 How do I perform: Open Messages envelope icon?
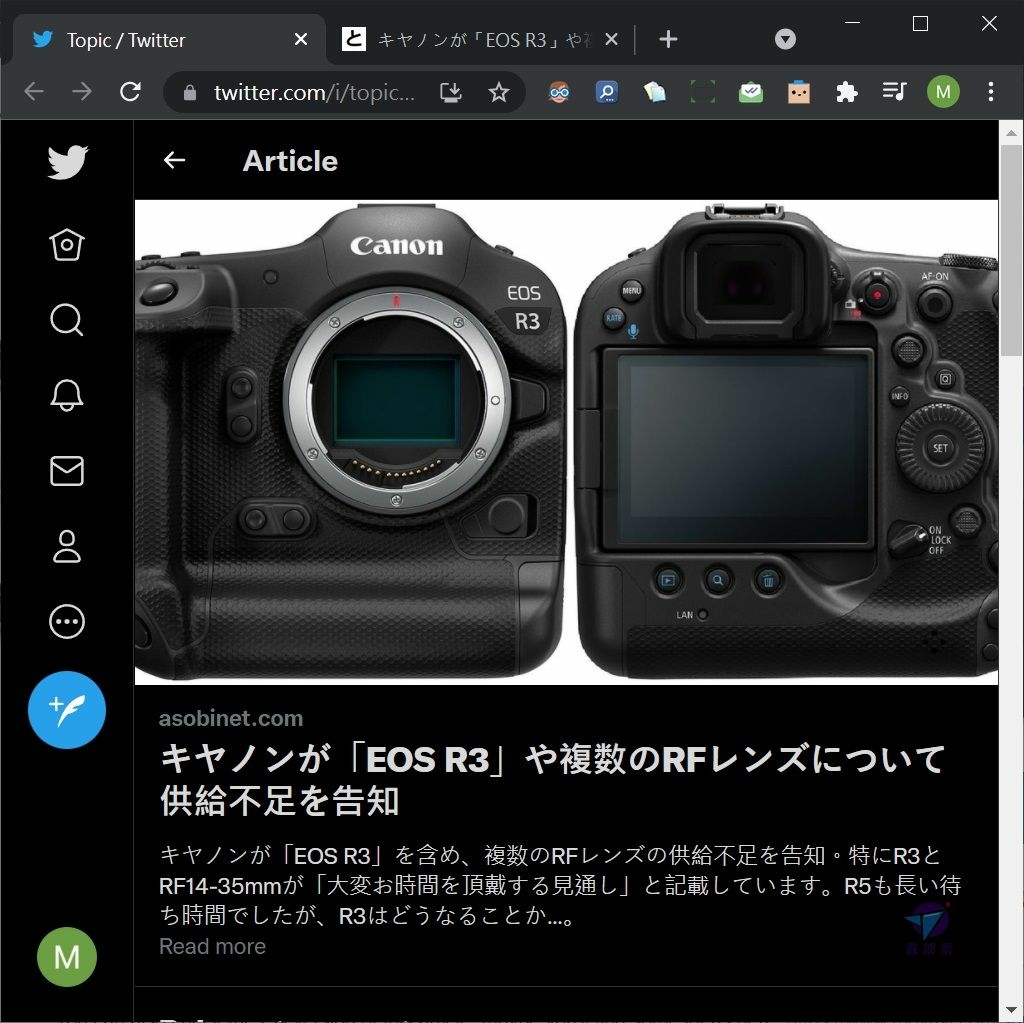click(x=67, y=471)
